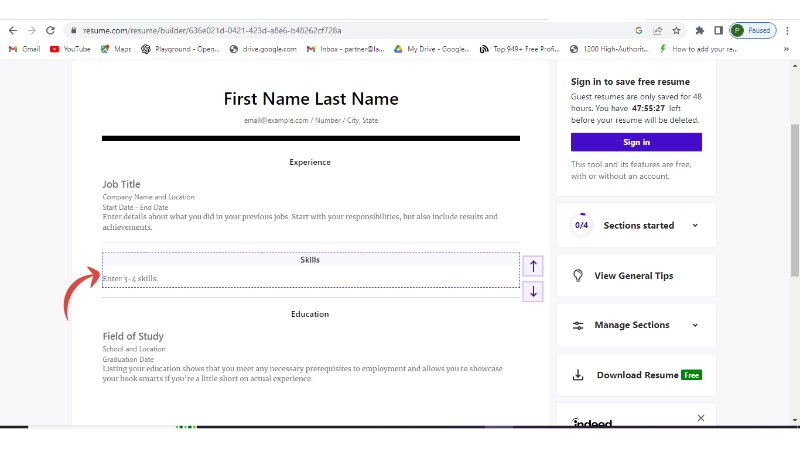Bookmark this page with star icon
This screenshot has width=800, height=449.
point(676,31)
